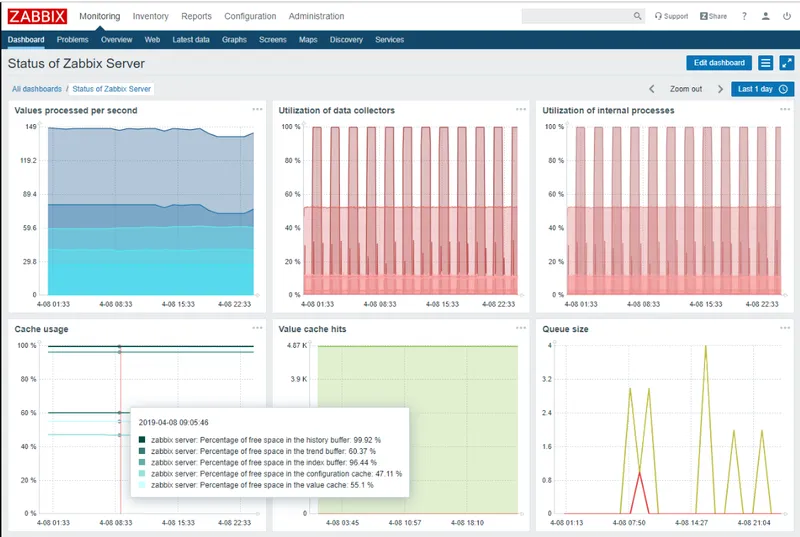Open Values processed per second widget menu
Viewport: 800px width, 537px height.
(x=257, y=109)
